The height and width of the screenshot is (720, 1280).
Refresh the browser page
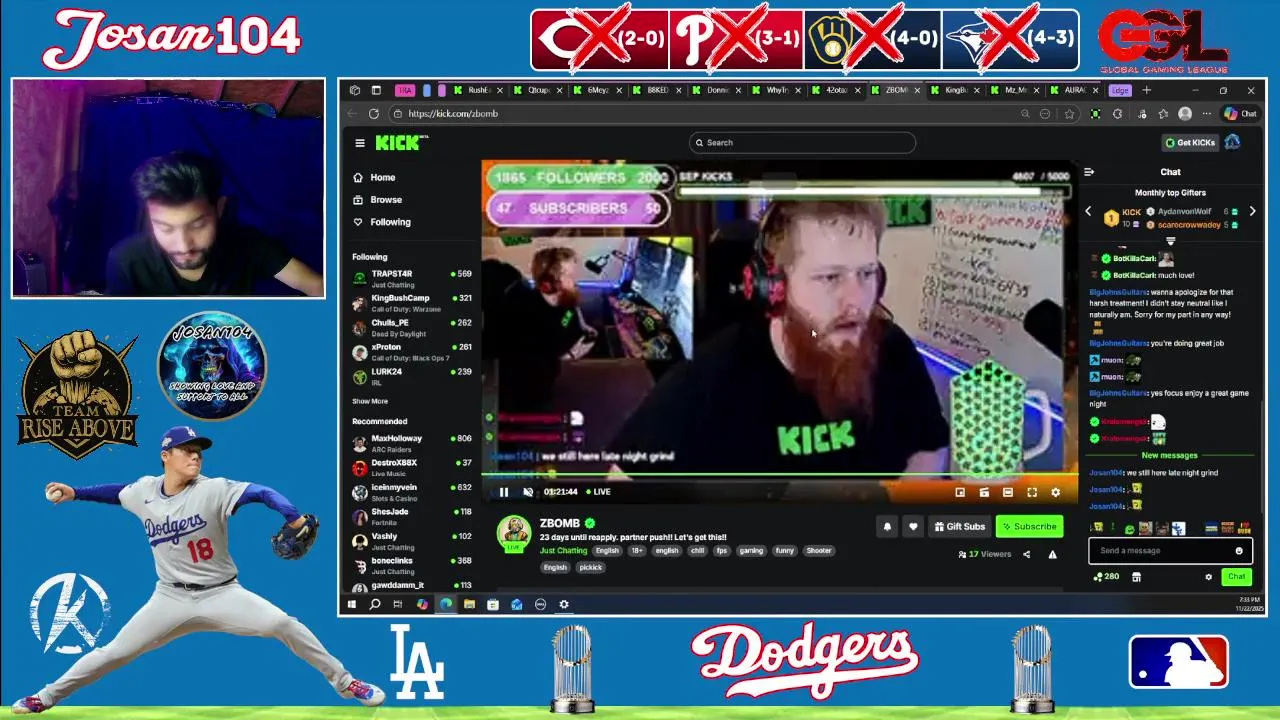(x=374, y=114)
